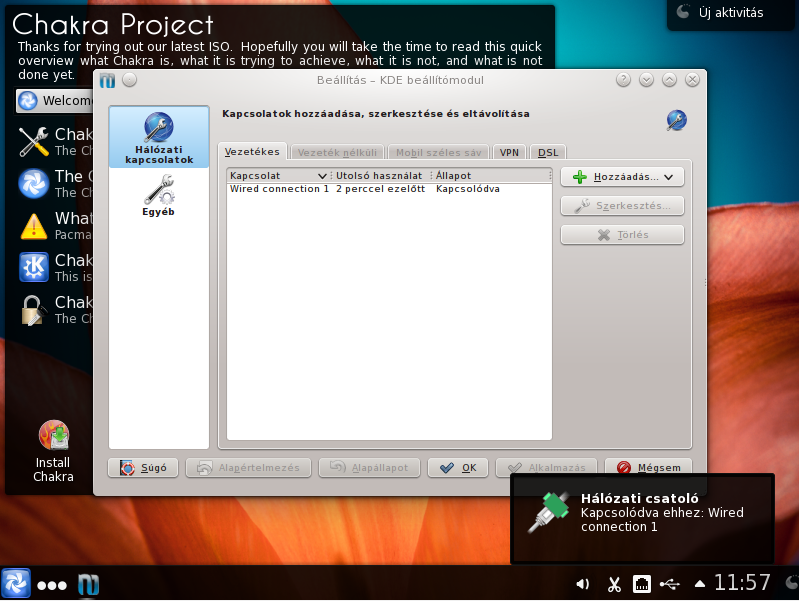Screen dimensions: 799x601
Task: Click the settings dialog taskbar entry
Action: pos(88,585)
